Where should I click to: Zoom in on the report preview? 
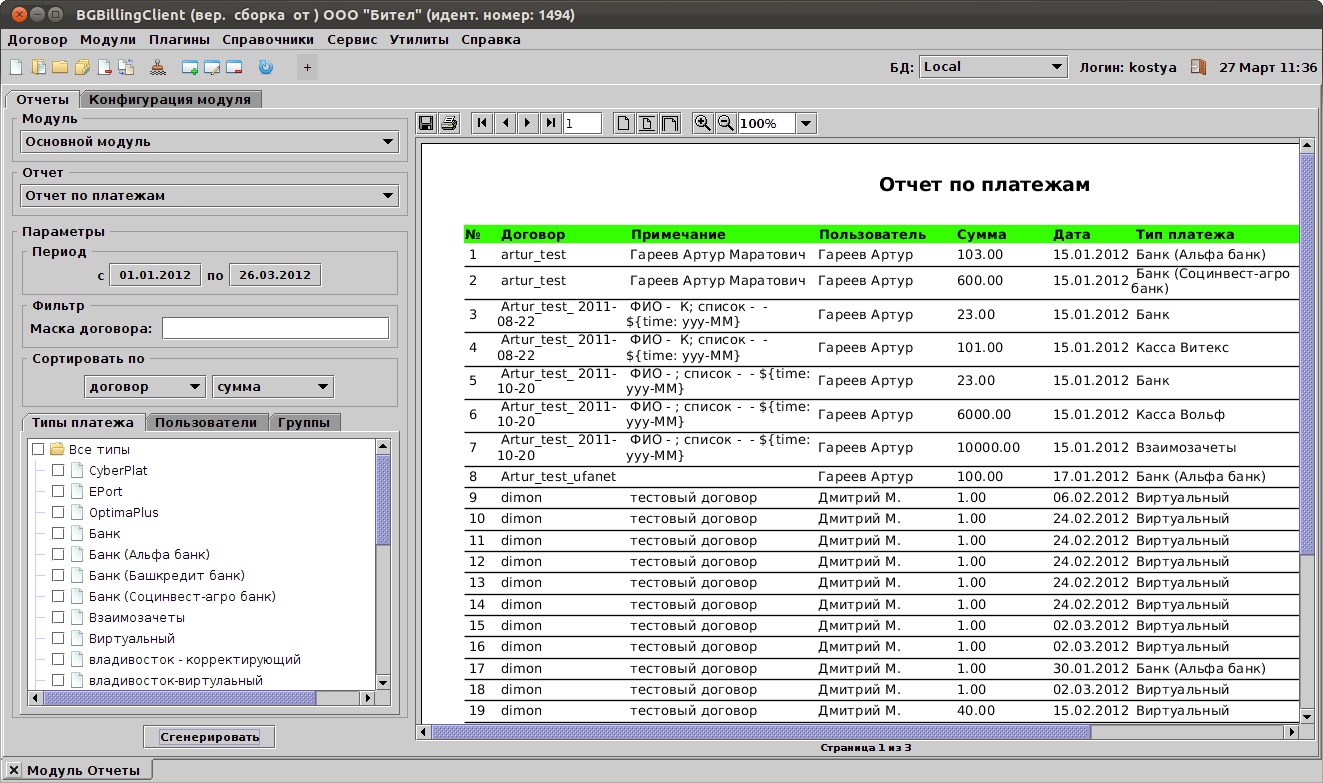(703, 123)
